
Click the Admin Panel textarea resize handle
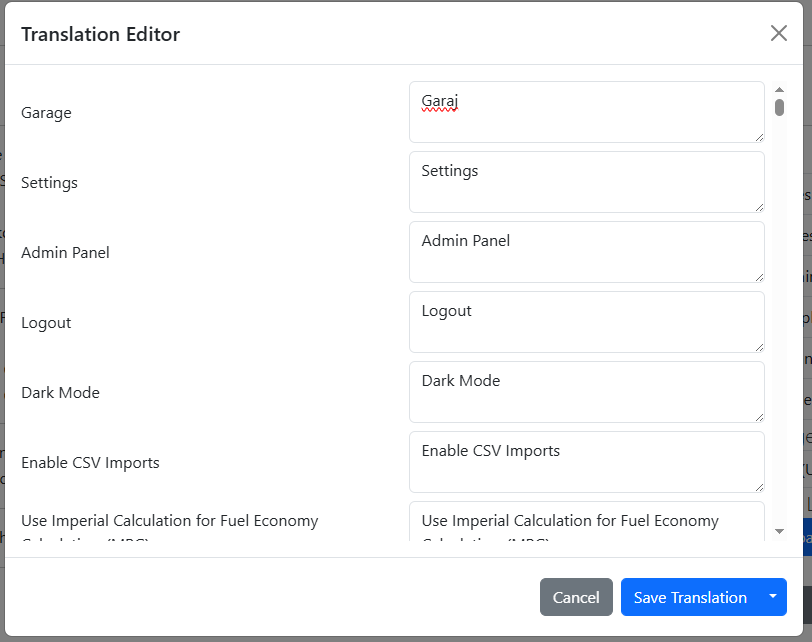point(759,277)
